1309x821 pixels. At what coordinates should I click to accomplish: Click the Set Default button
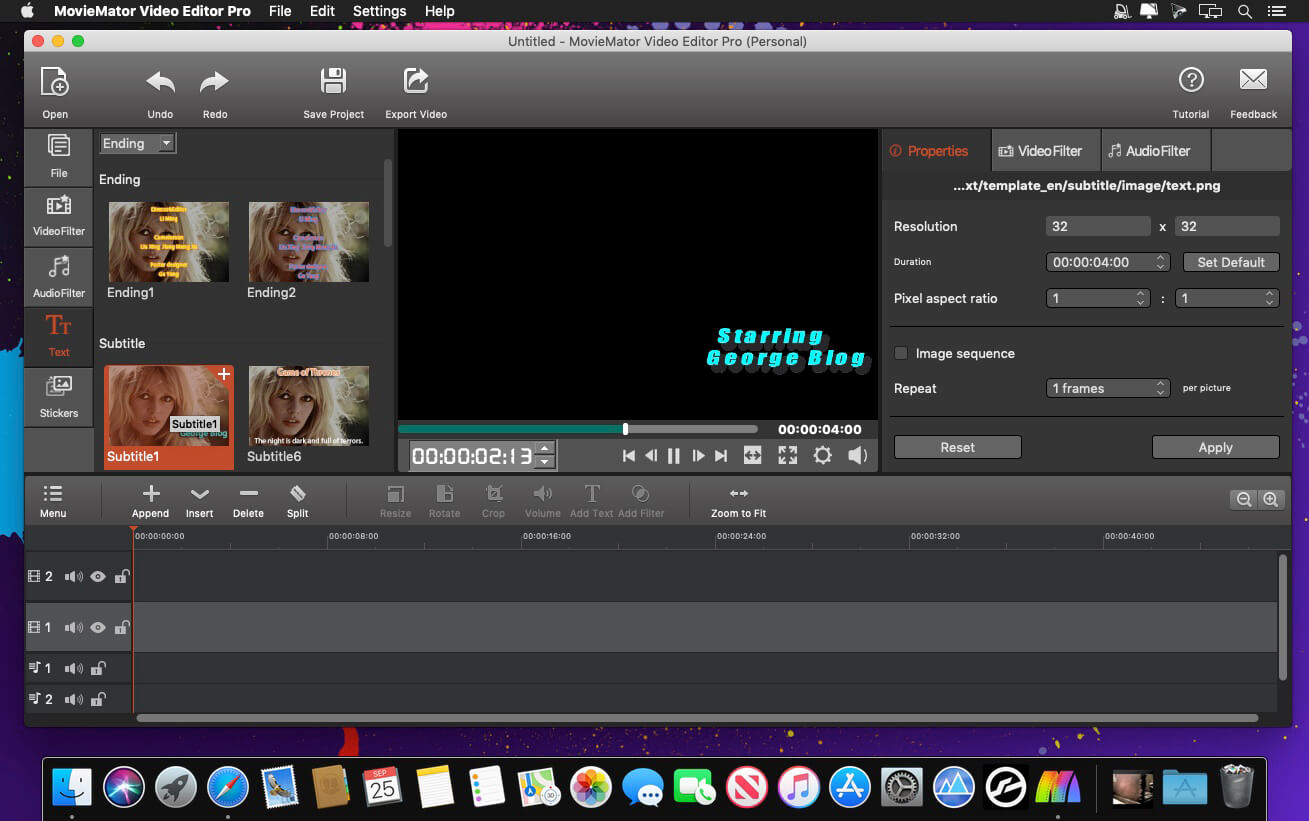(1231, 262)
